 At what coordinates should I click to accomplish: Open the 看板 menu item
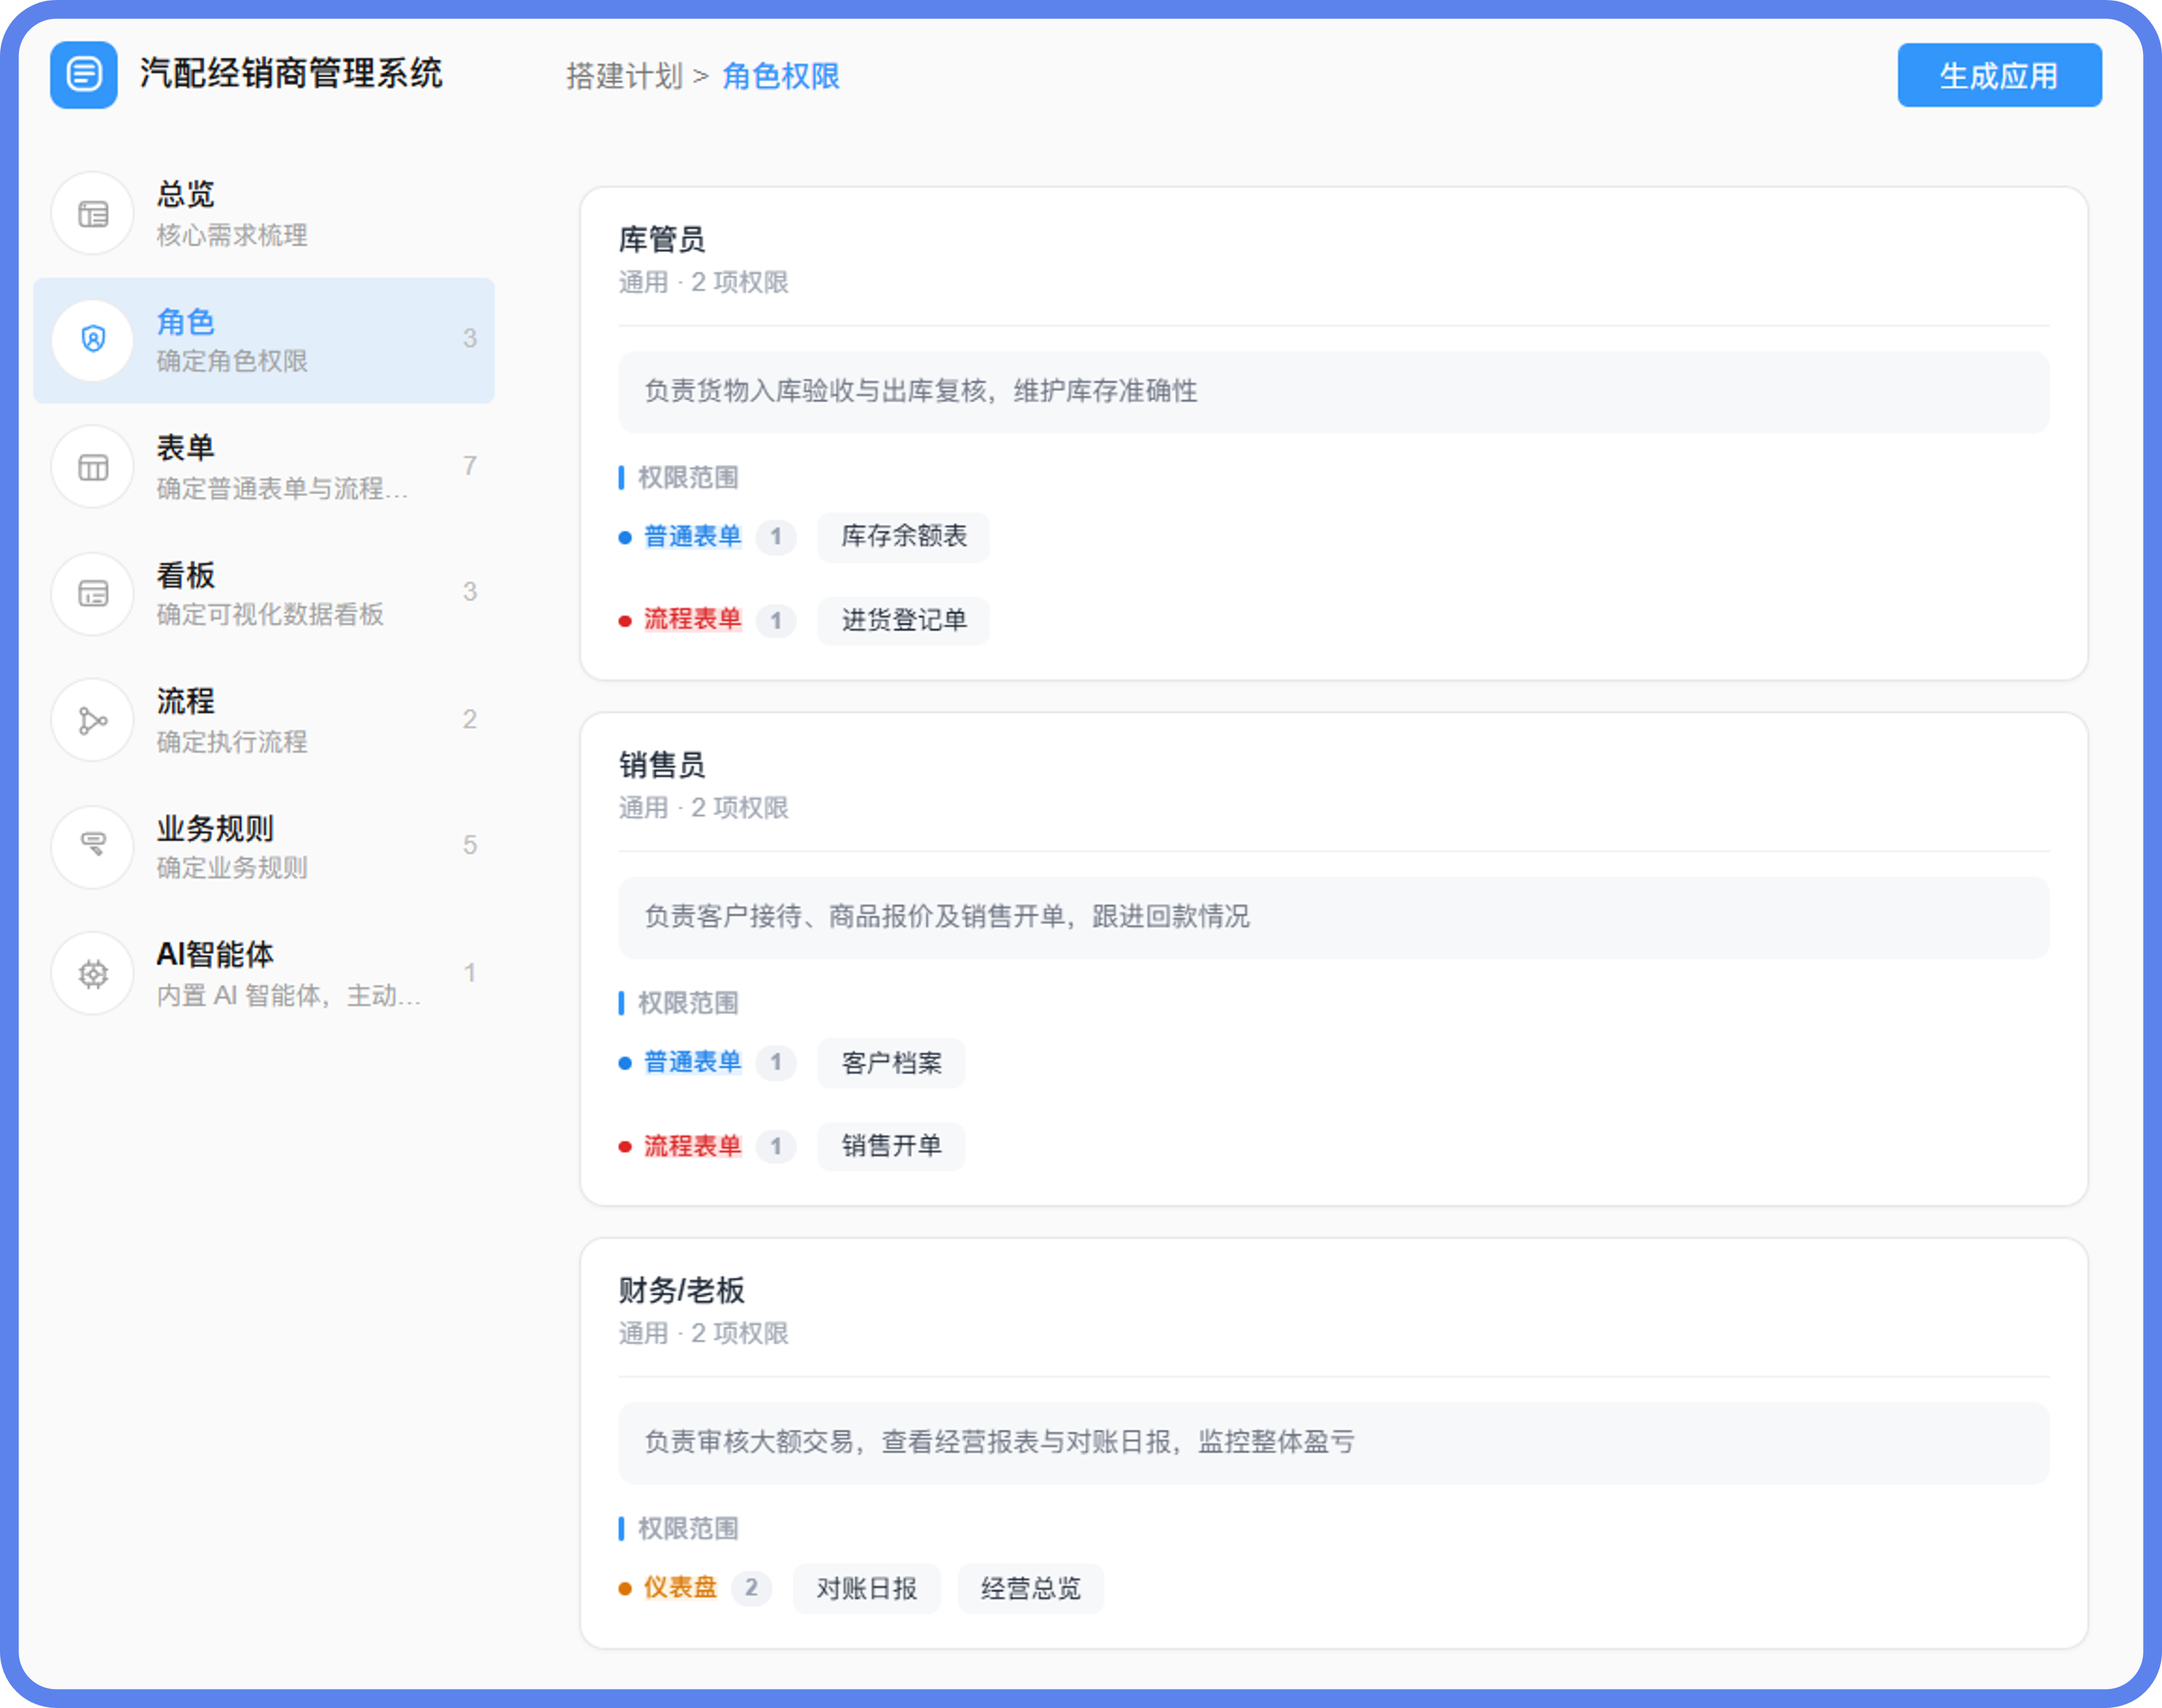(264, 594)
